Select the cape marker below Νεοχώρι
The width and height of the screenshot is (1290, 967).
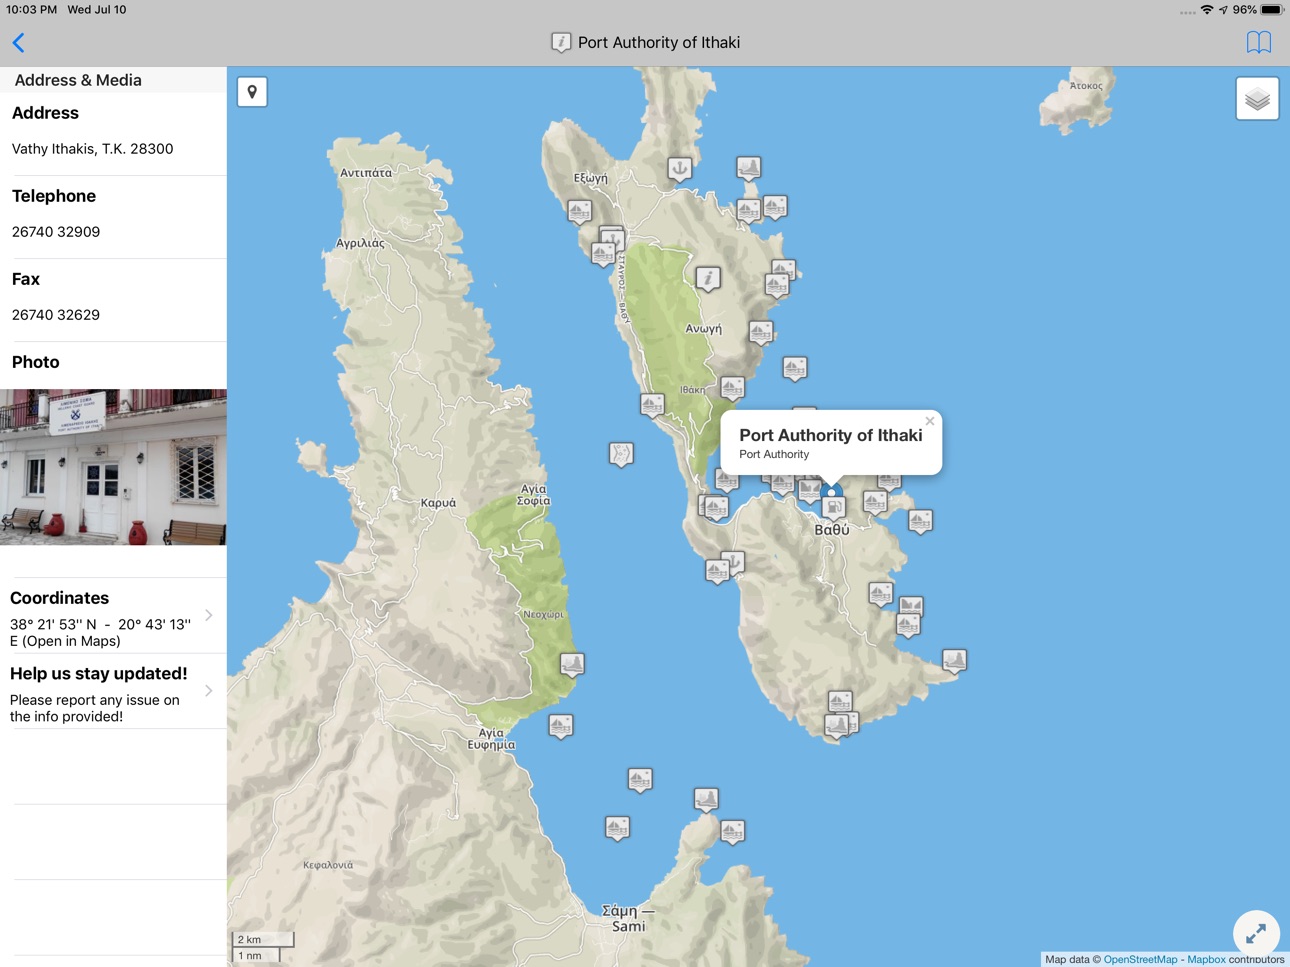pos(572,664)
